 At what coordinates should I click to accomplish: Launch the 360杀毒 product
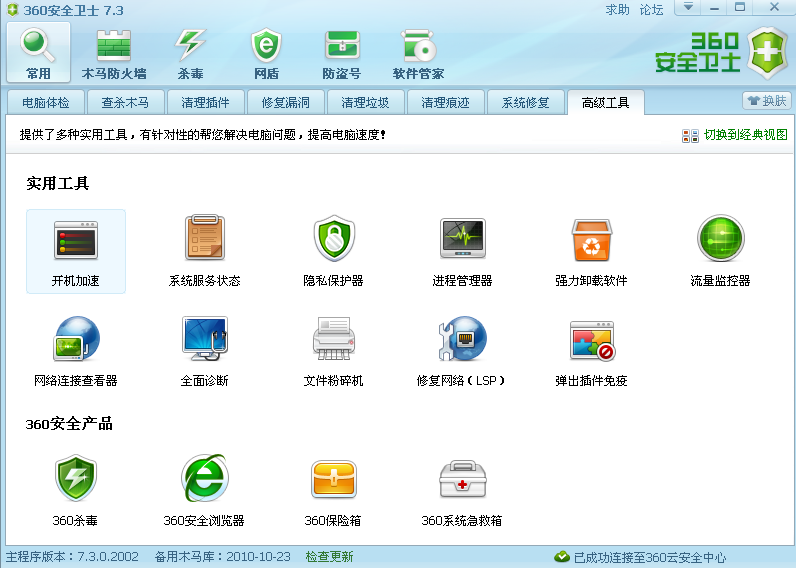76,490
